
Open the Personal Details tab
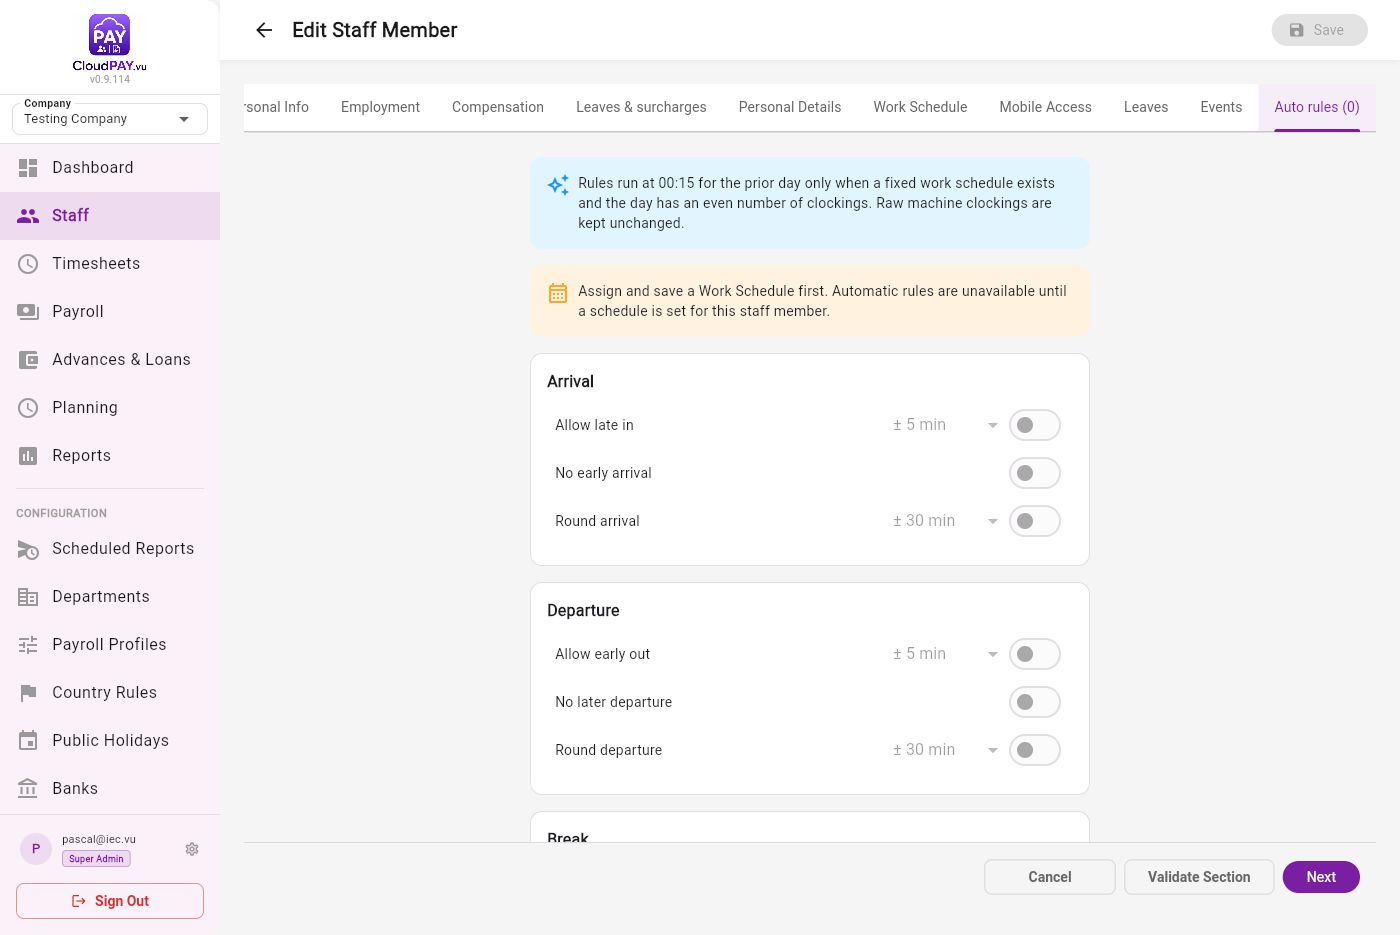tap(790, 107)
